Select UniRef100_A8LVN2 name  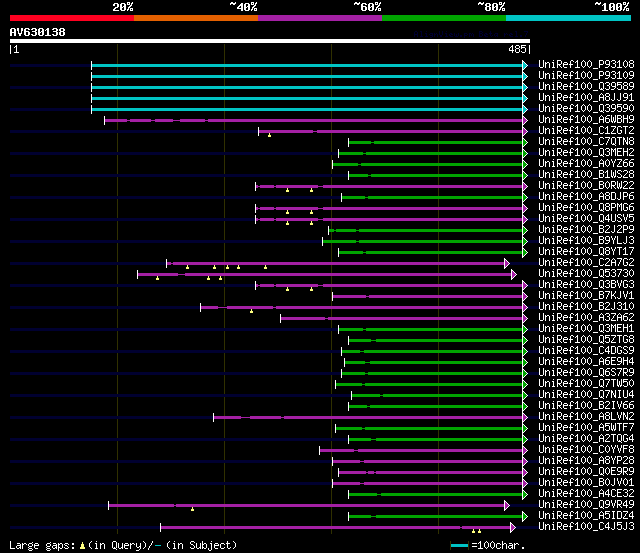pyautogui.click(x=586, y=417)
